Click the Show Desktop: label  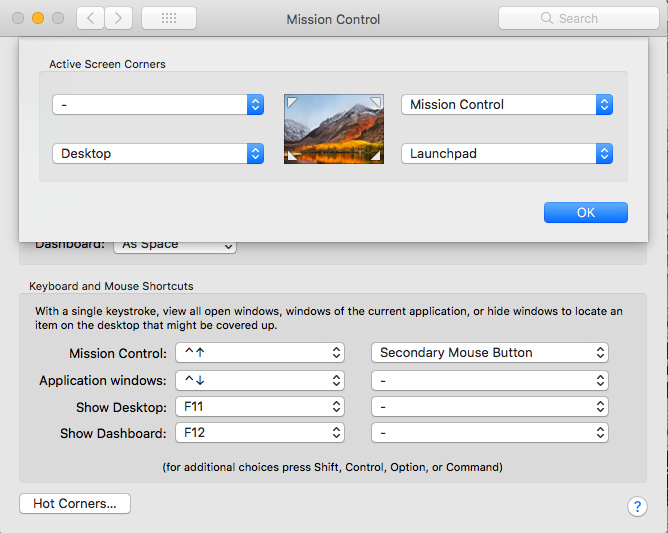[x=121, y=407]
